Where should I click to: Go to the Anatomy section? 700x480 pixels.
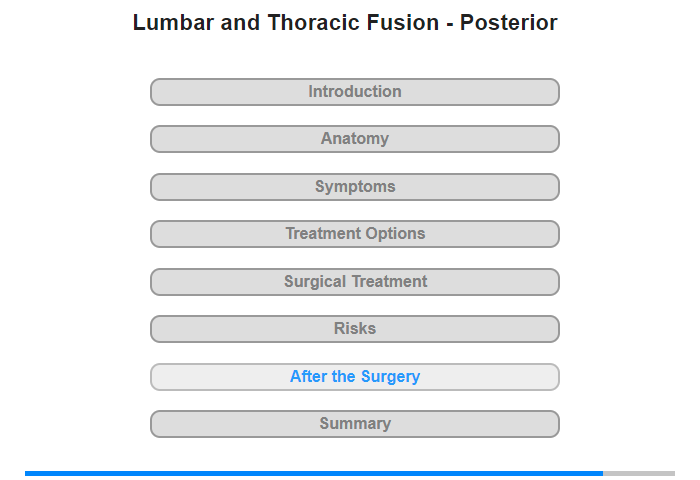click(x=354, y=139)
